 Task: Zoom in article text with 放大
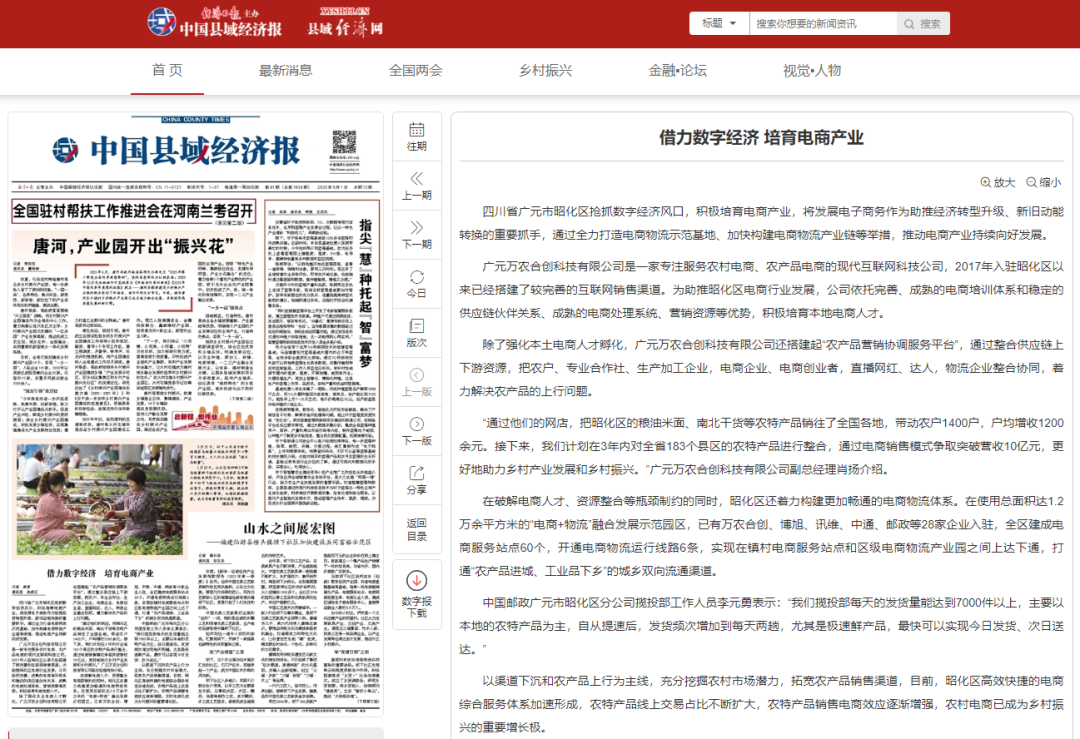(x=997, y=183)
